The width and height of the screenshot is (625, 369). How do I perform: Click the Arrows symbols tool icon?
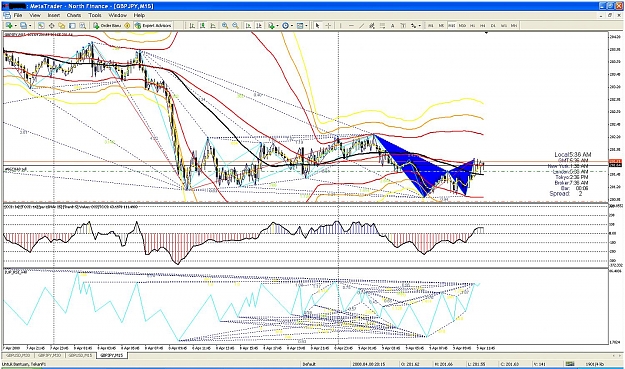click(x=413, y=26)
